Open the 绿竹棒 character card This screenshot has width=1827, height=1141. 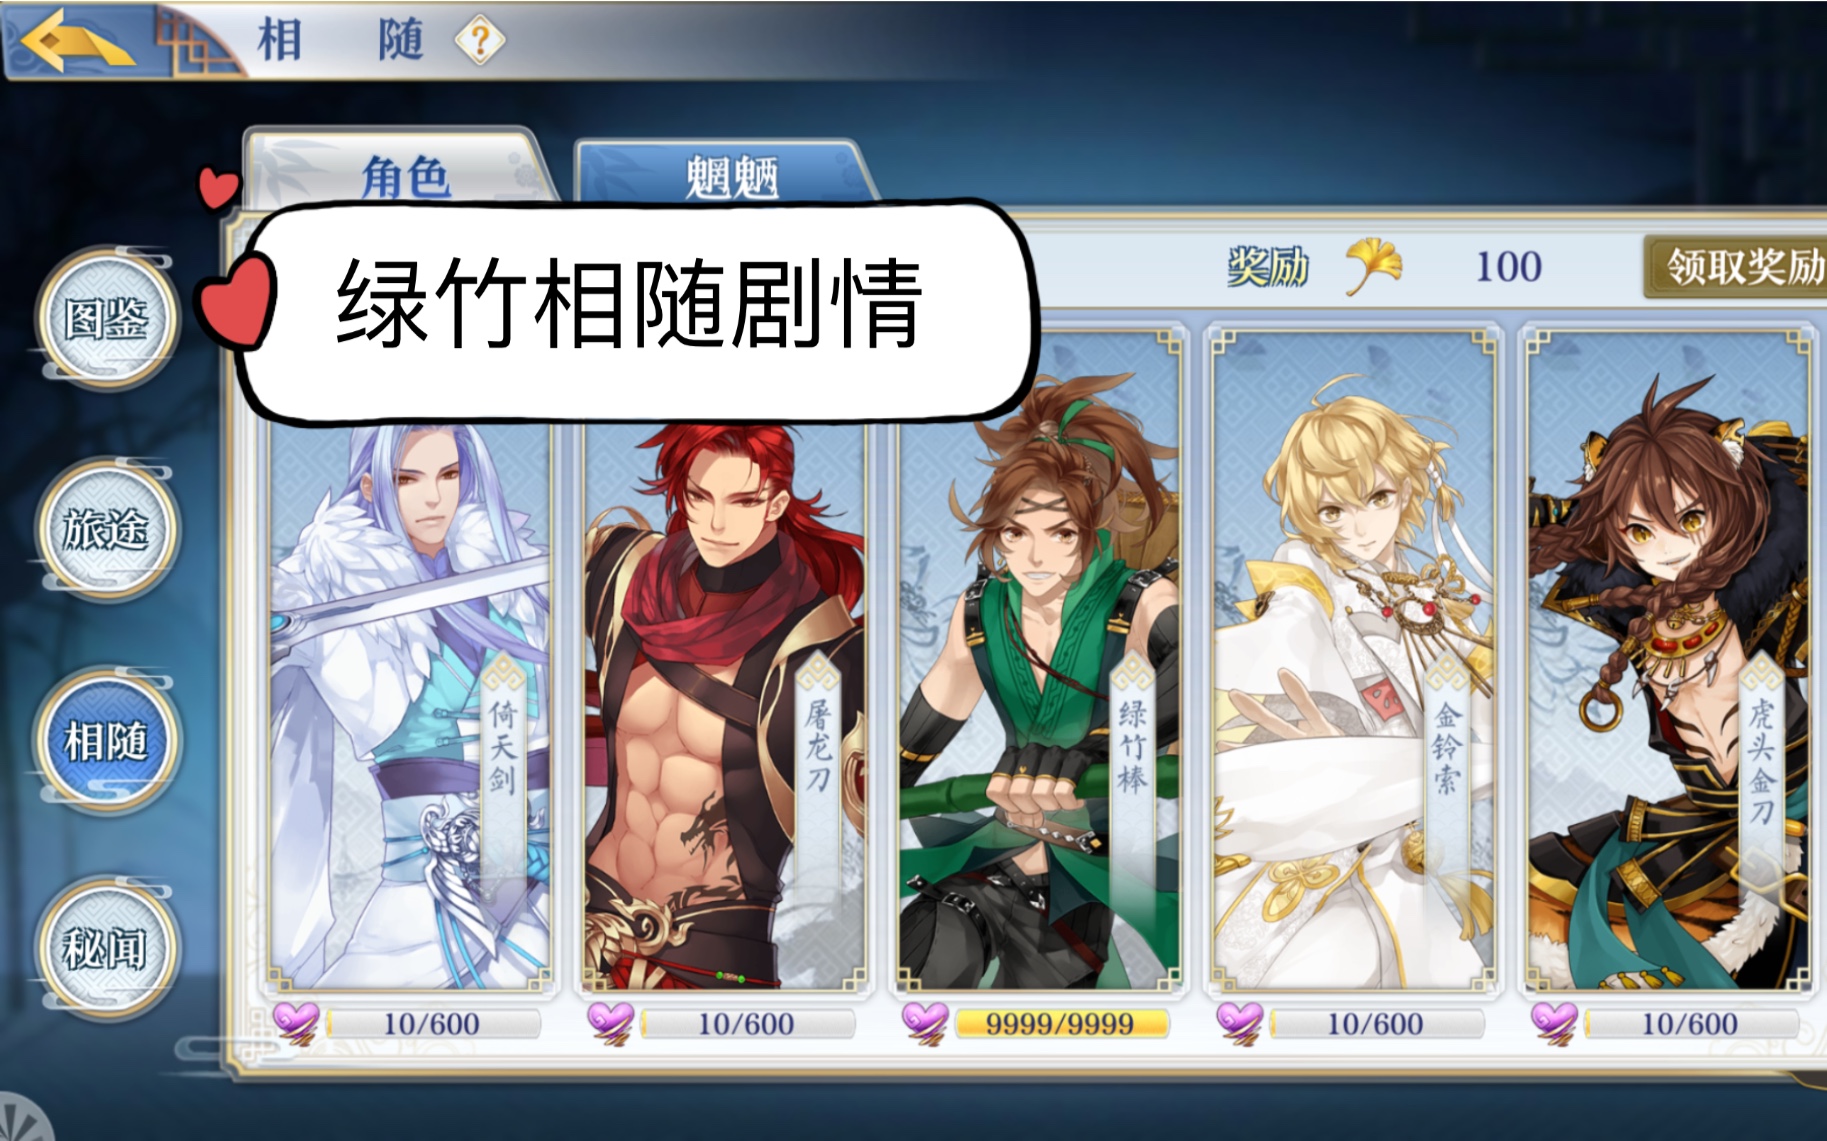tap(1038, 660)
